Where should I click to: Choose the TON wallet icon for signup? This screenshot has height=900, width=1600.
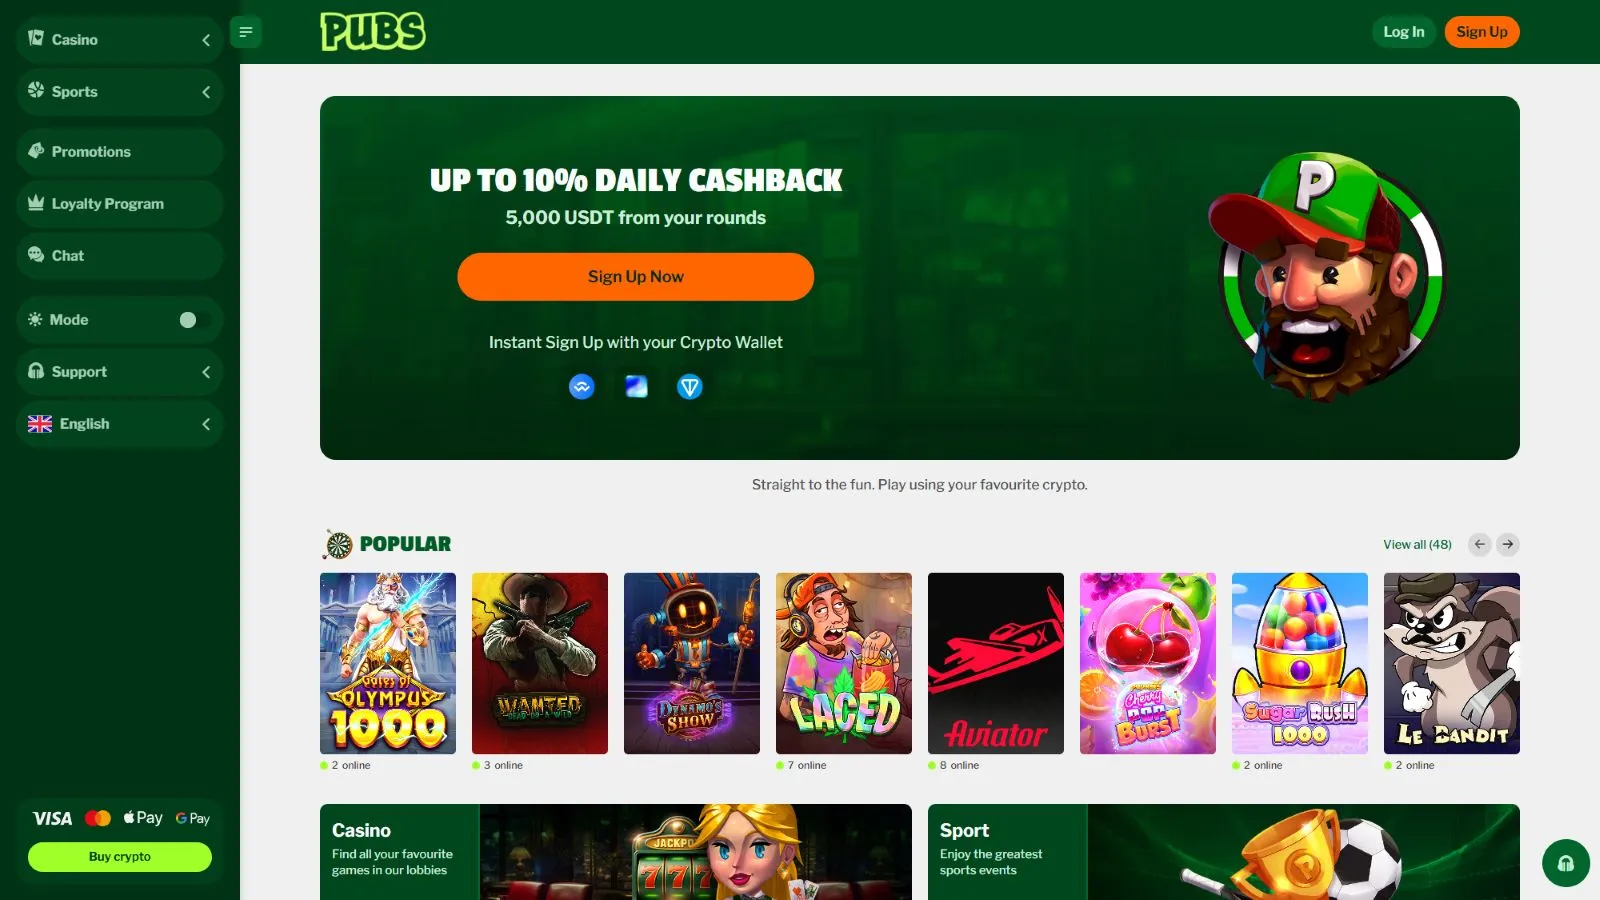(690, 387)
